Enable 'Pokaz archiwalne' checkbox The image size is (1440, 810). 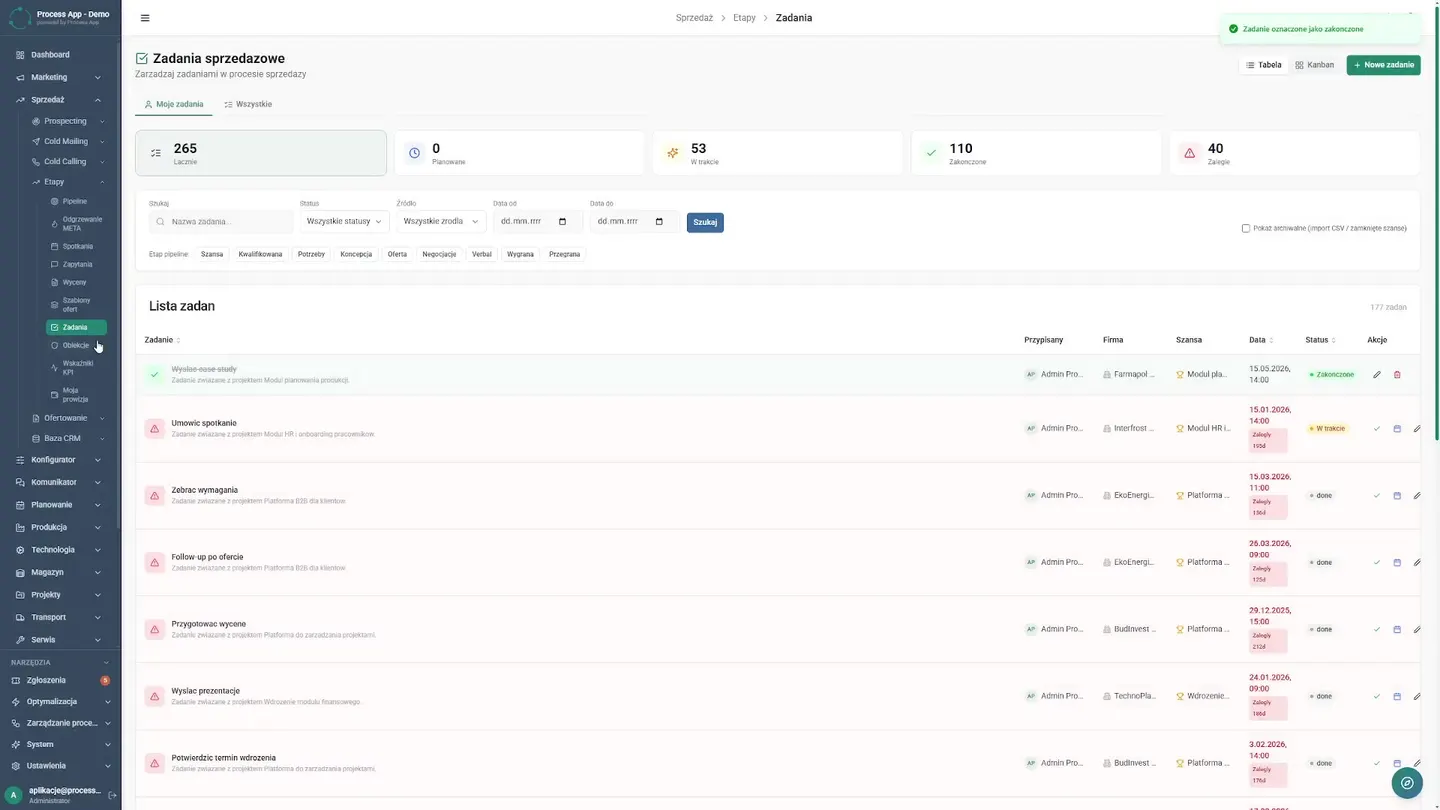click(1246, 228)
